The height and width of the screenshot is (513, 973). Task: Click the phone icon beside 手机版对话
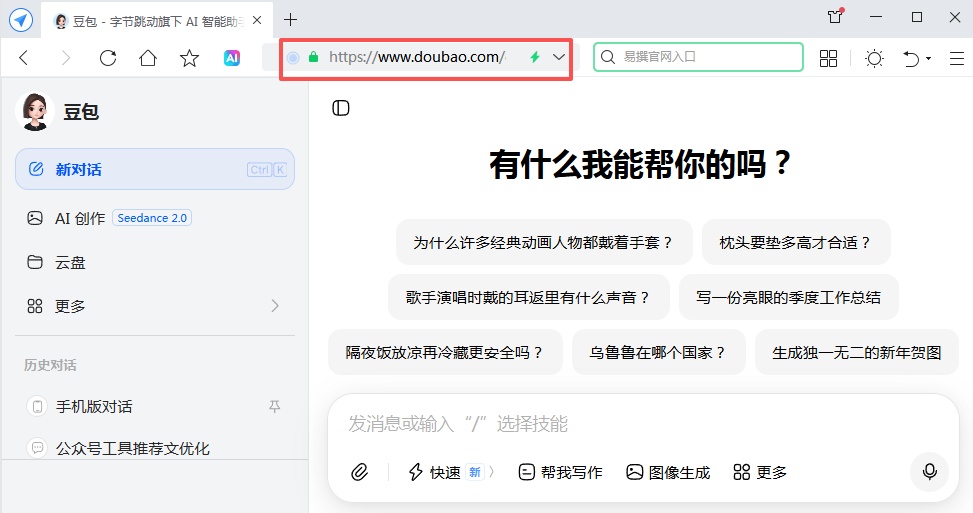pyautogui.click(x=38, y=406)
